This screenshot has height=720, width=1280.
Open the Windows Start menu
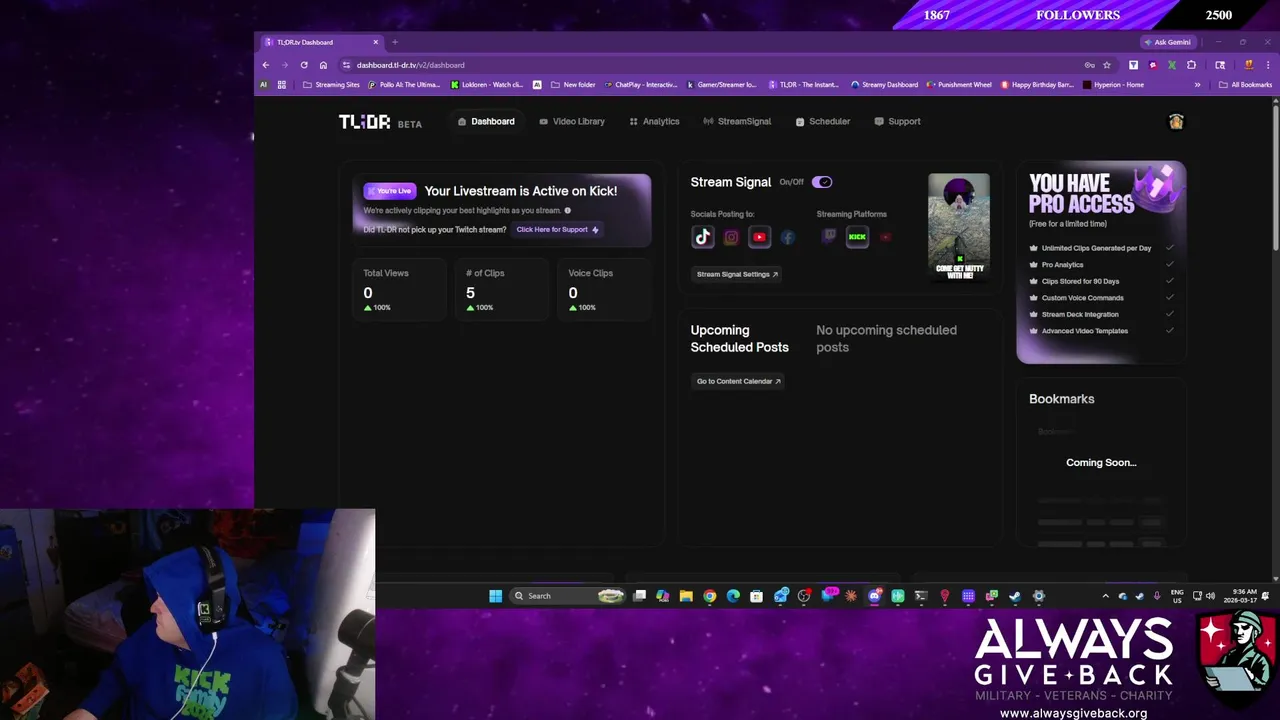(495, 596)
